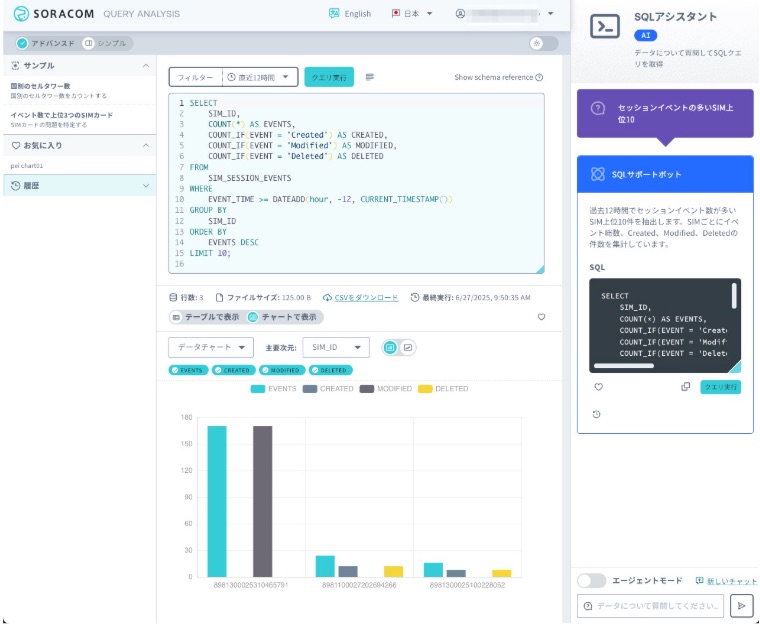Viewport: 760px width, 627px height.
Task: Click the vertical scrollbar in SQL code block
Action: [x=734, y=296]
